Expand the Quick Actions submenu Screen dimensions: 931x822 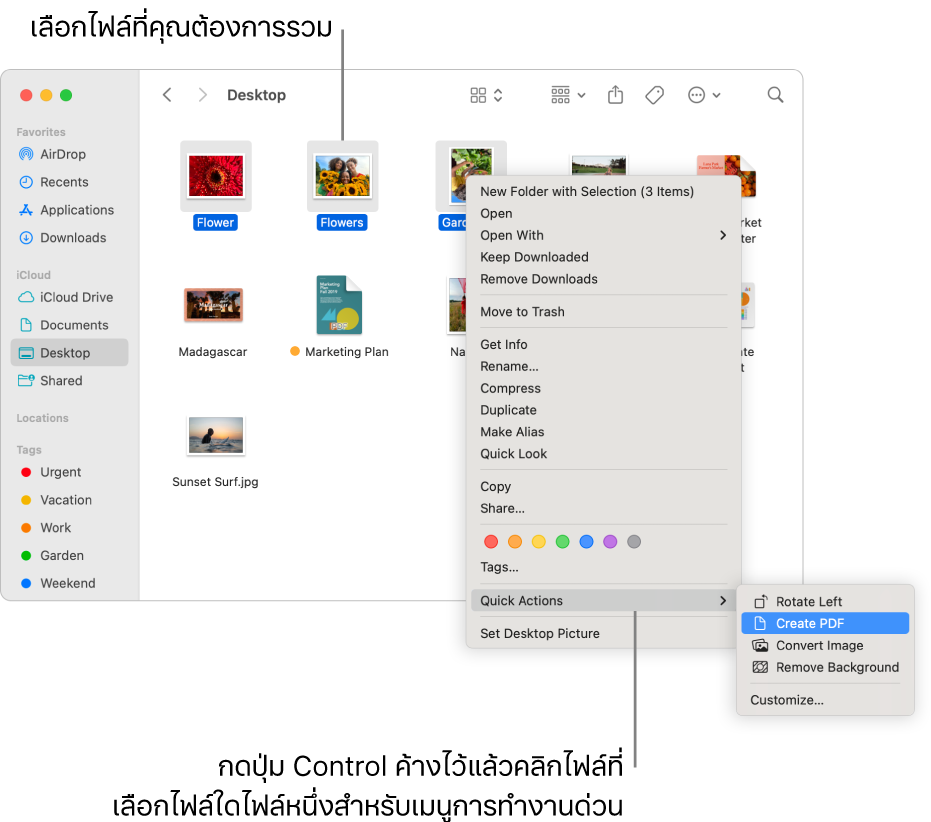tap(603, 601)
